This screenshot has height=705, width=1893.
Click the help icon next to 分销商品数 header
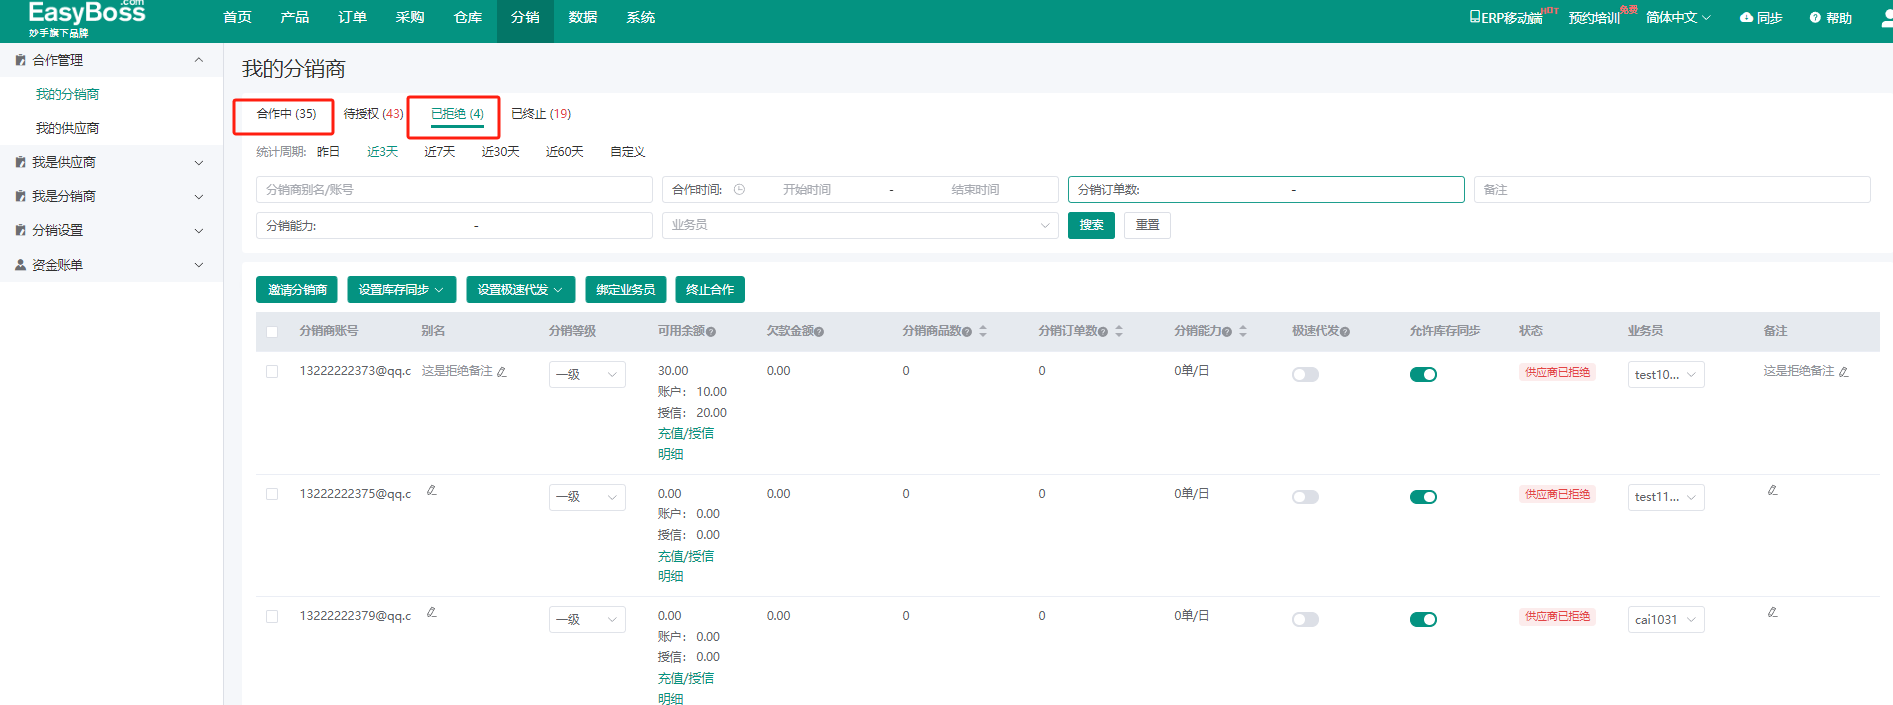pyautogui.click(x=967, y=332)
